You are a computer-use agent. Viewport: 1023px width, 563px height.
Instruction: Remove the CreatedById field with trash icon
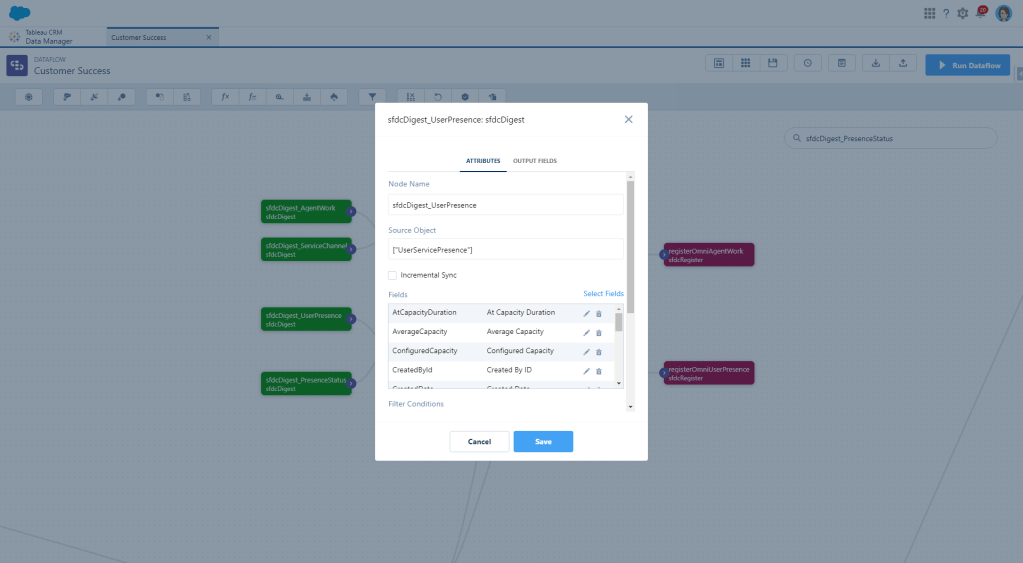(x=599, y=371)
